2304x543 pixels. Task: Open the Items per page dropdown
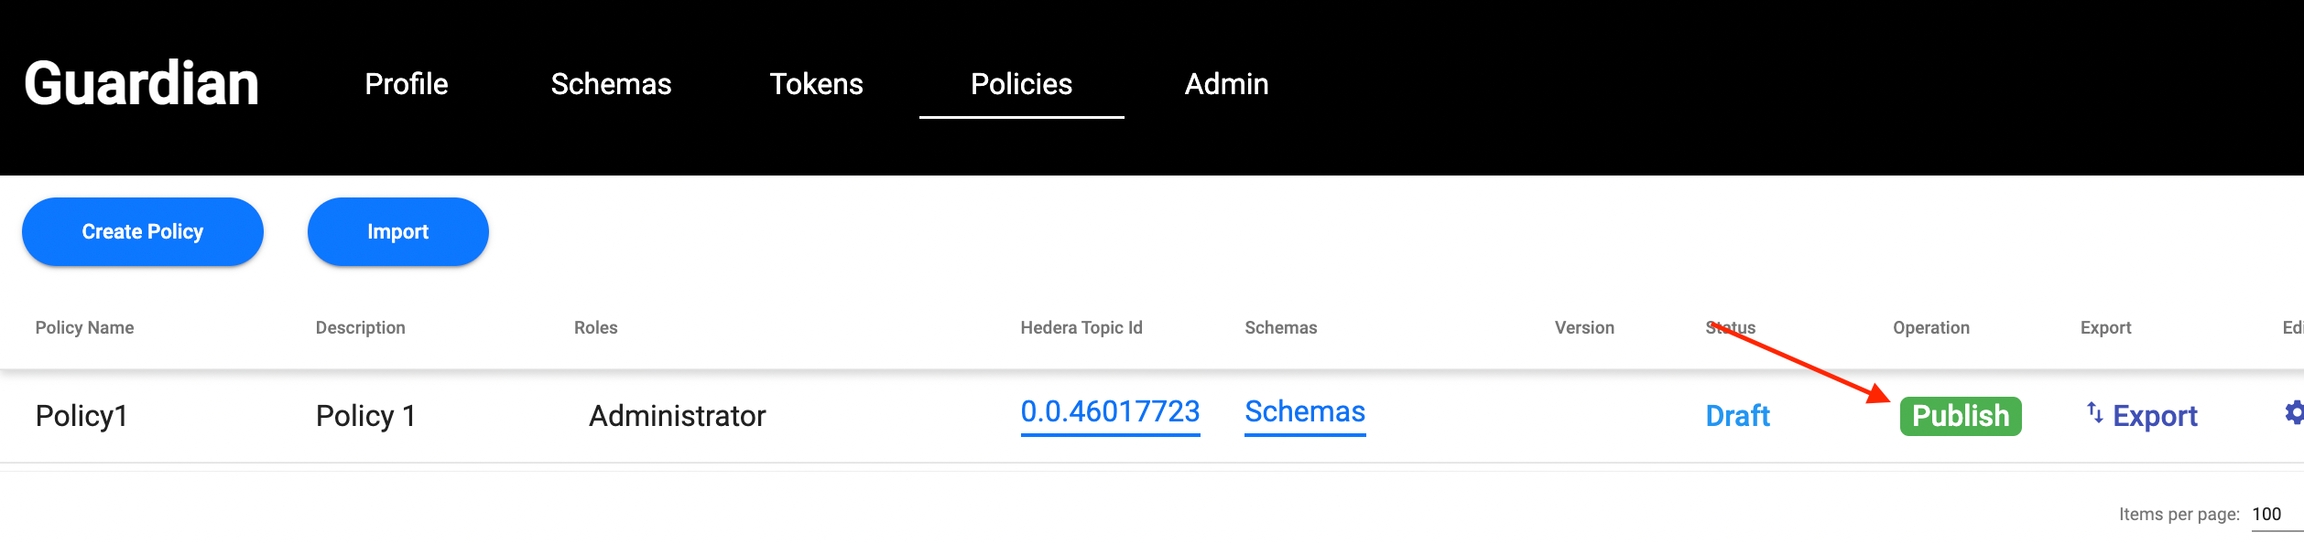coord(2271,514)
